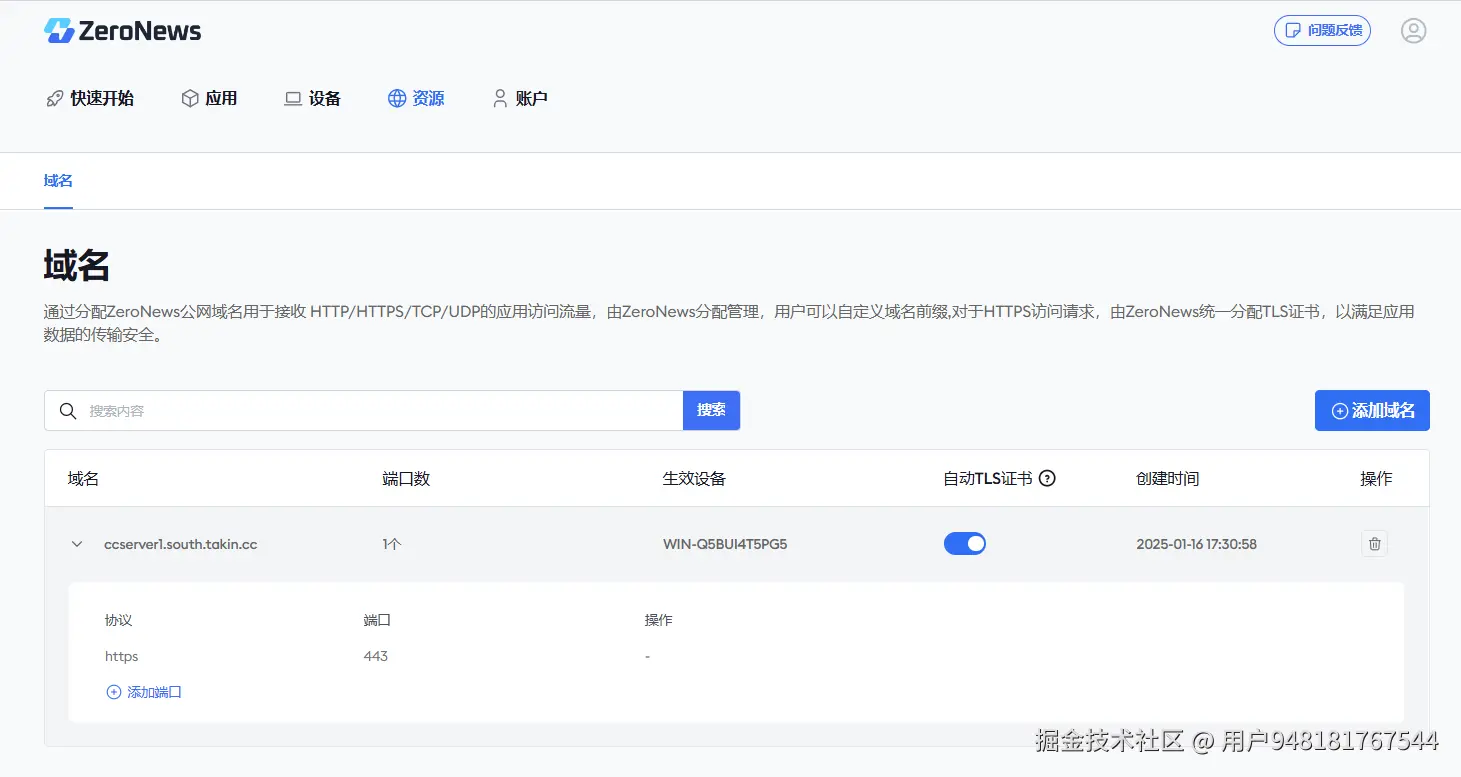Viewport: 1461px width, 777px height.
Task: Delete domain ccserver1.south.takin.cc with trash icon
Action: (x=1375, y=544)
